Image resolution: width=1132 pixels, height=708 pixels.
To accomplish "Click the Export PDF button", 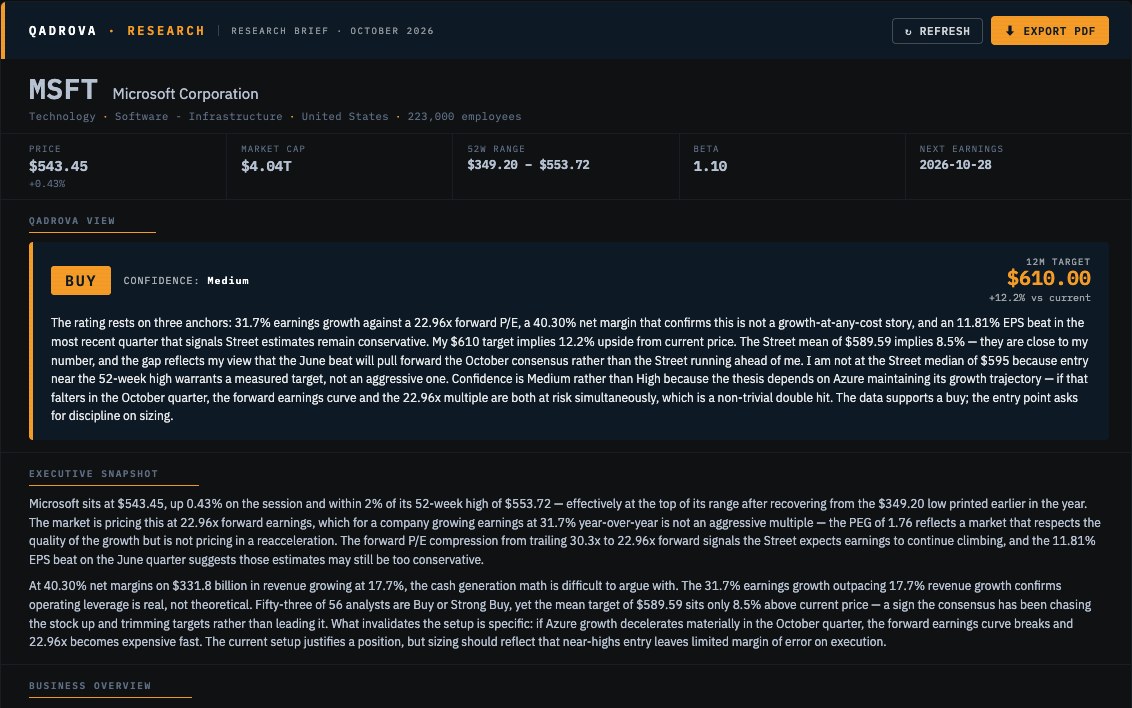I will coord(1050,31).
